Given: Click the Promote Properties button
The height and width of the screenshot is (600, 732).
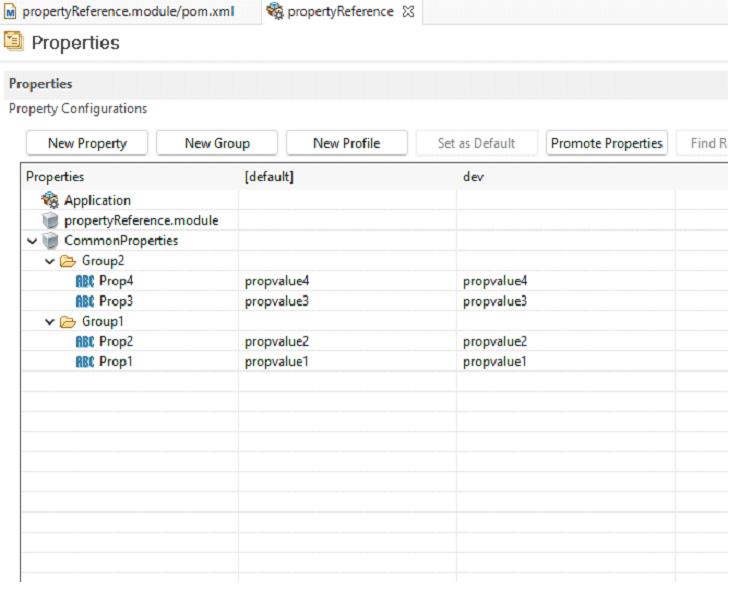Looking at the screenshot, I should tap(606, 143).
